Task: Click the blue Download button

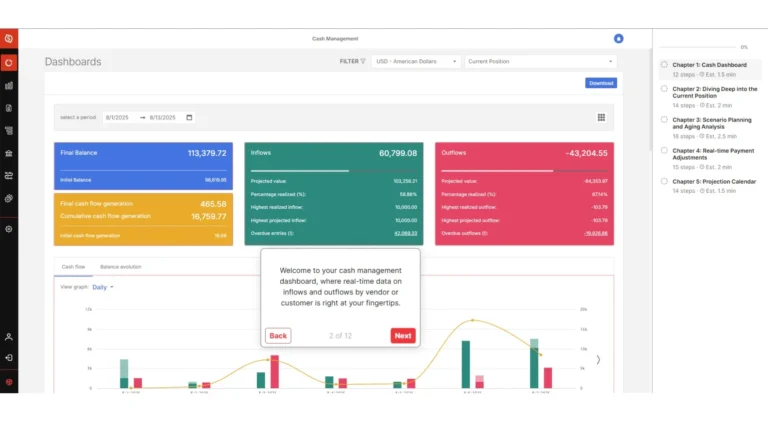Action: click(600, 83)
